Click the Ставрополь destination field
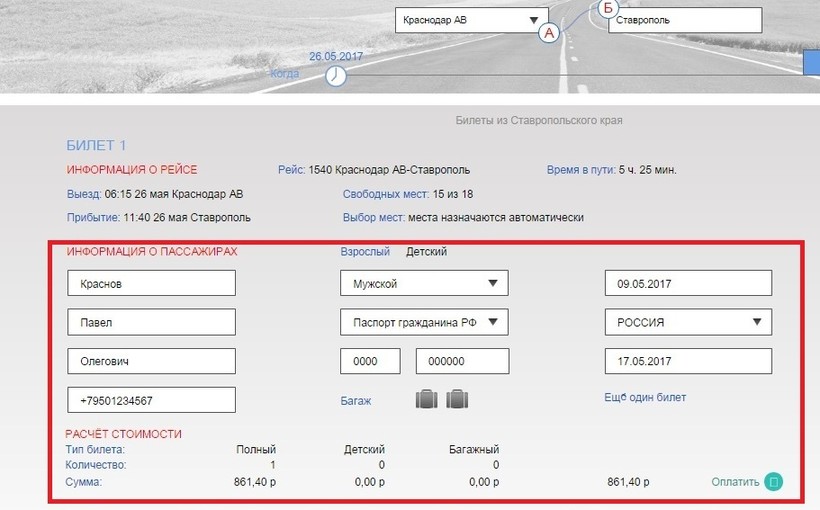Viewport: 820px width, 510px height. pyautogui.click(x=685, y=20)
